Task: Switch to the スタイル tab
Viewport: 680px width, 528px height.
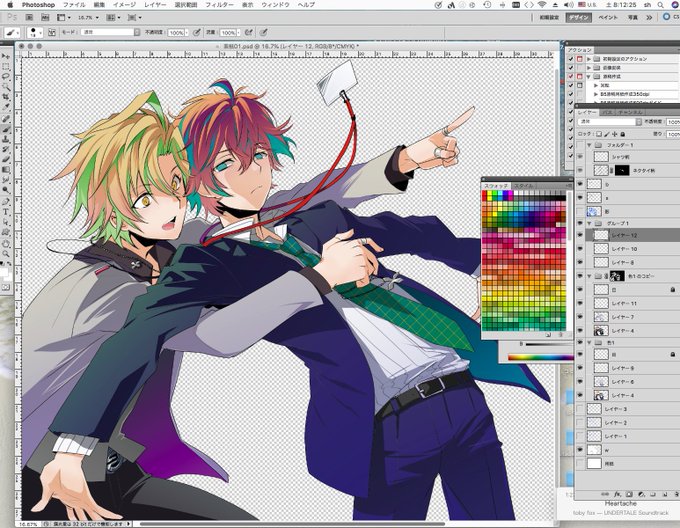Action: coord(523,186)
